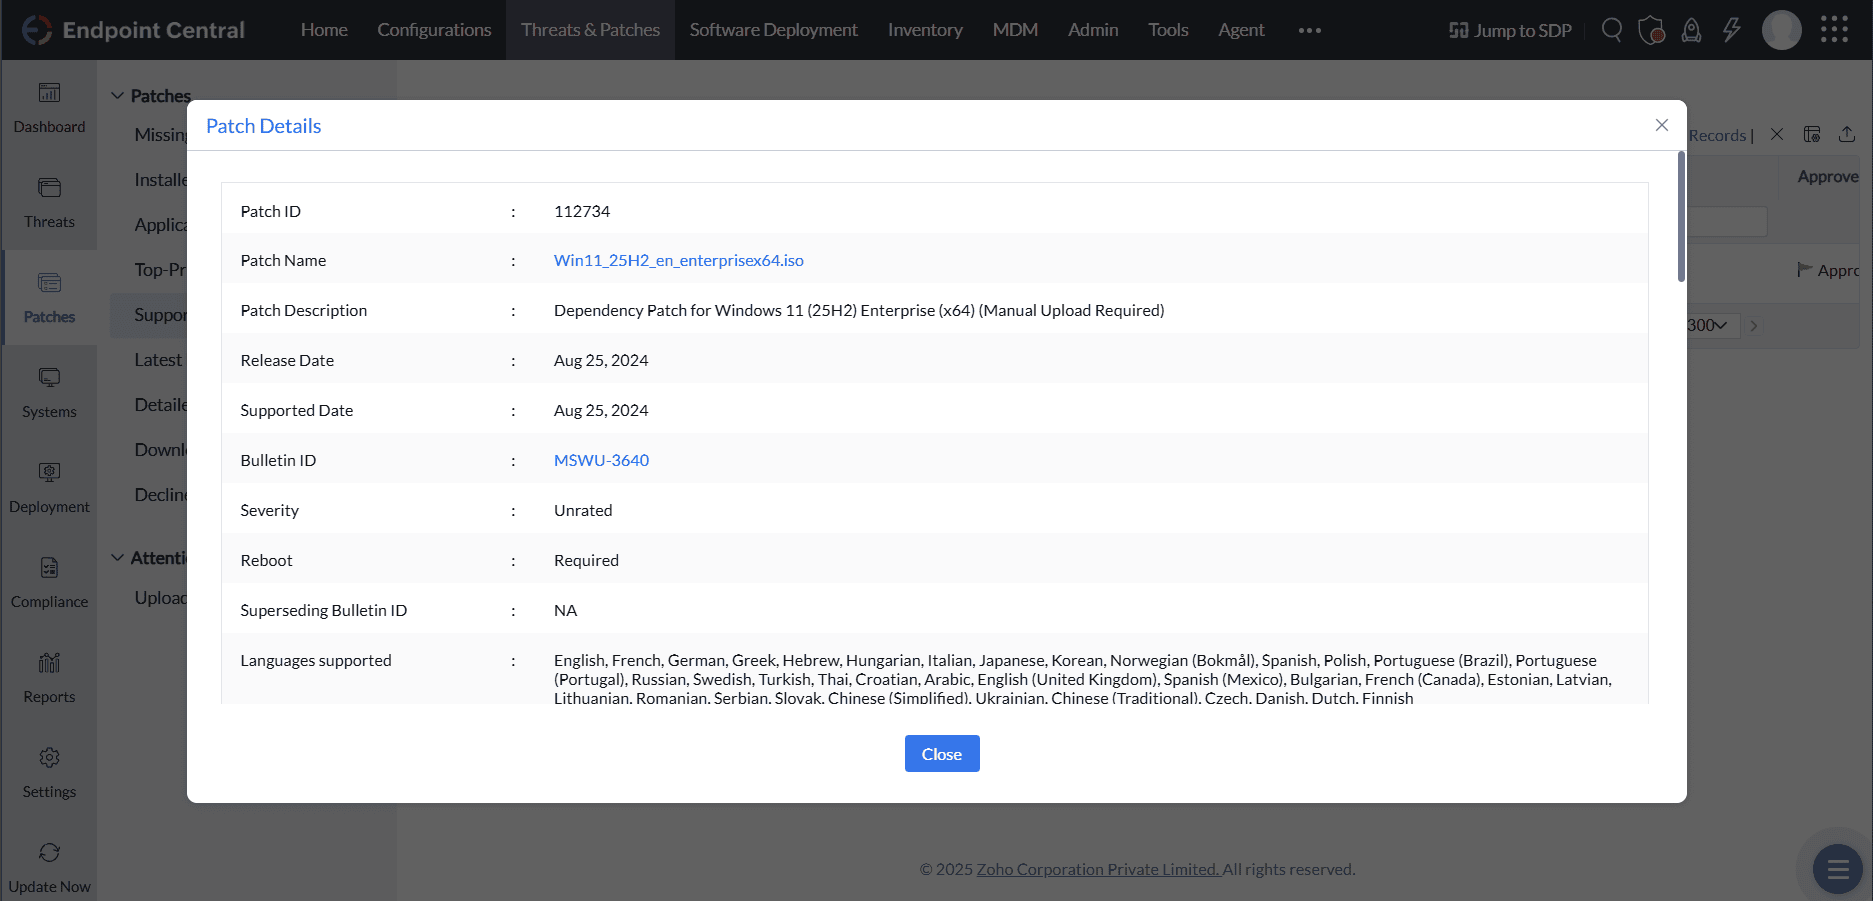Go to next page with the arrow
The height and width of the screenshot is (901, 1873).
point(1753,326)
